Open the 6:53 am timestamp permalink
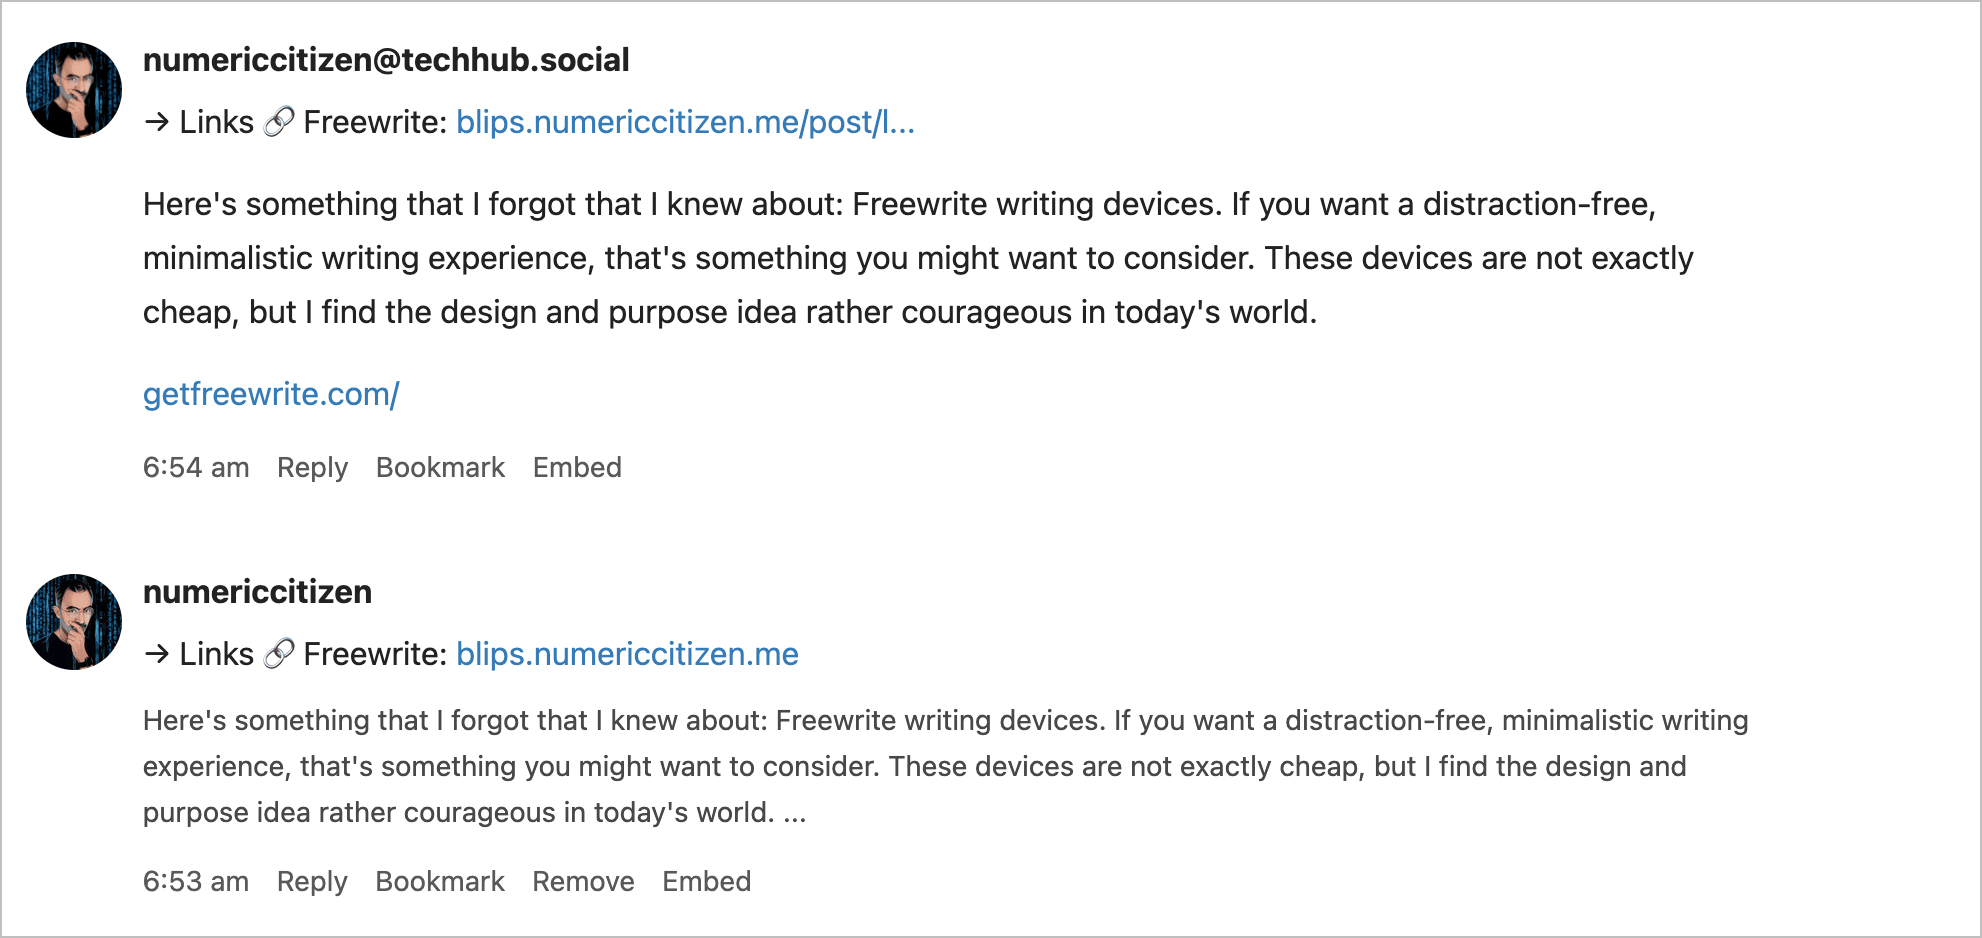The height and width of the screenshot is (938, 1982). click(x=196, y=881)
